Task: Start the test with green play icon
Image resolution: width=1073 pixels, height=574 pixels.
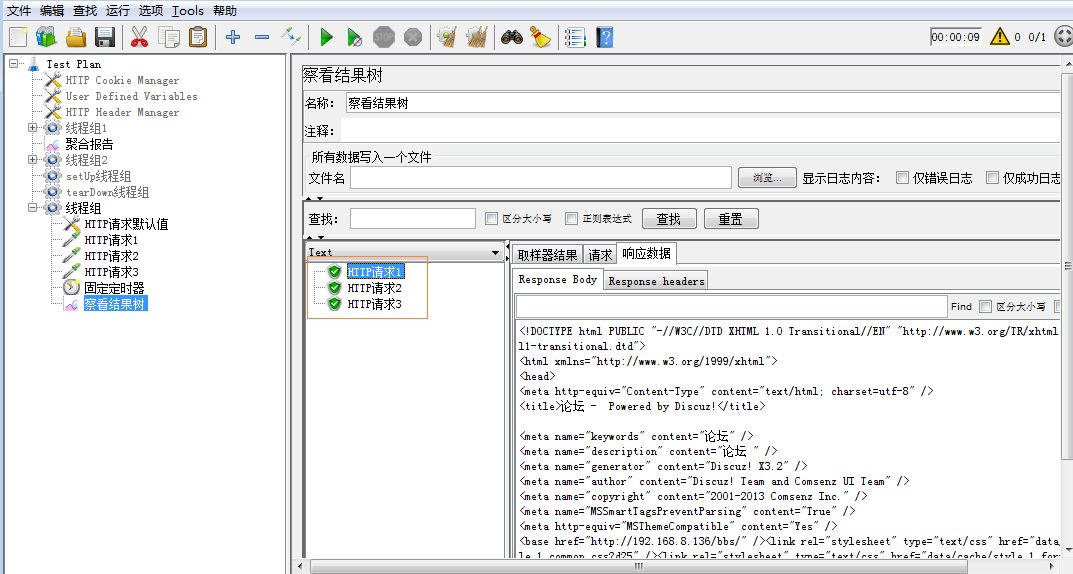Action: (x=326, y=37)
